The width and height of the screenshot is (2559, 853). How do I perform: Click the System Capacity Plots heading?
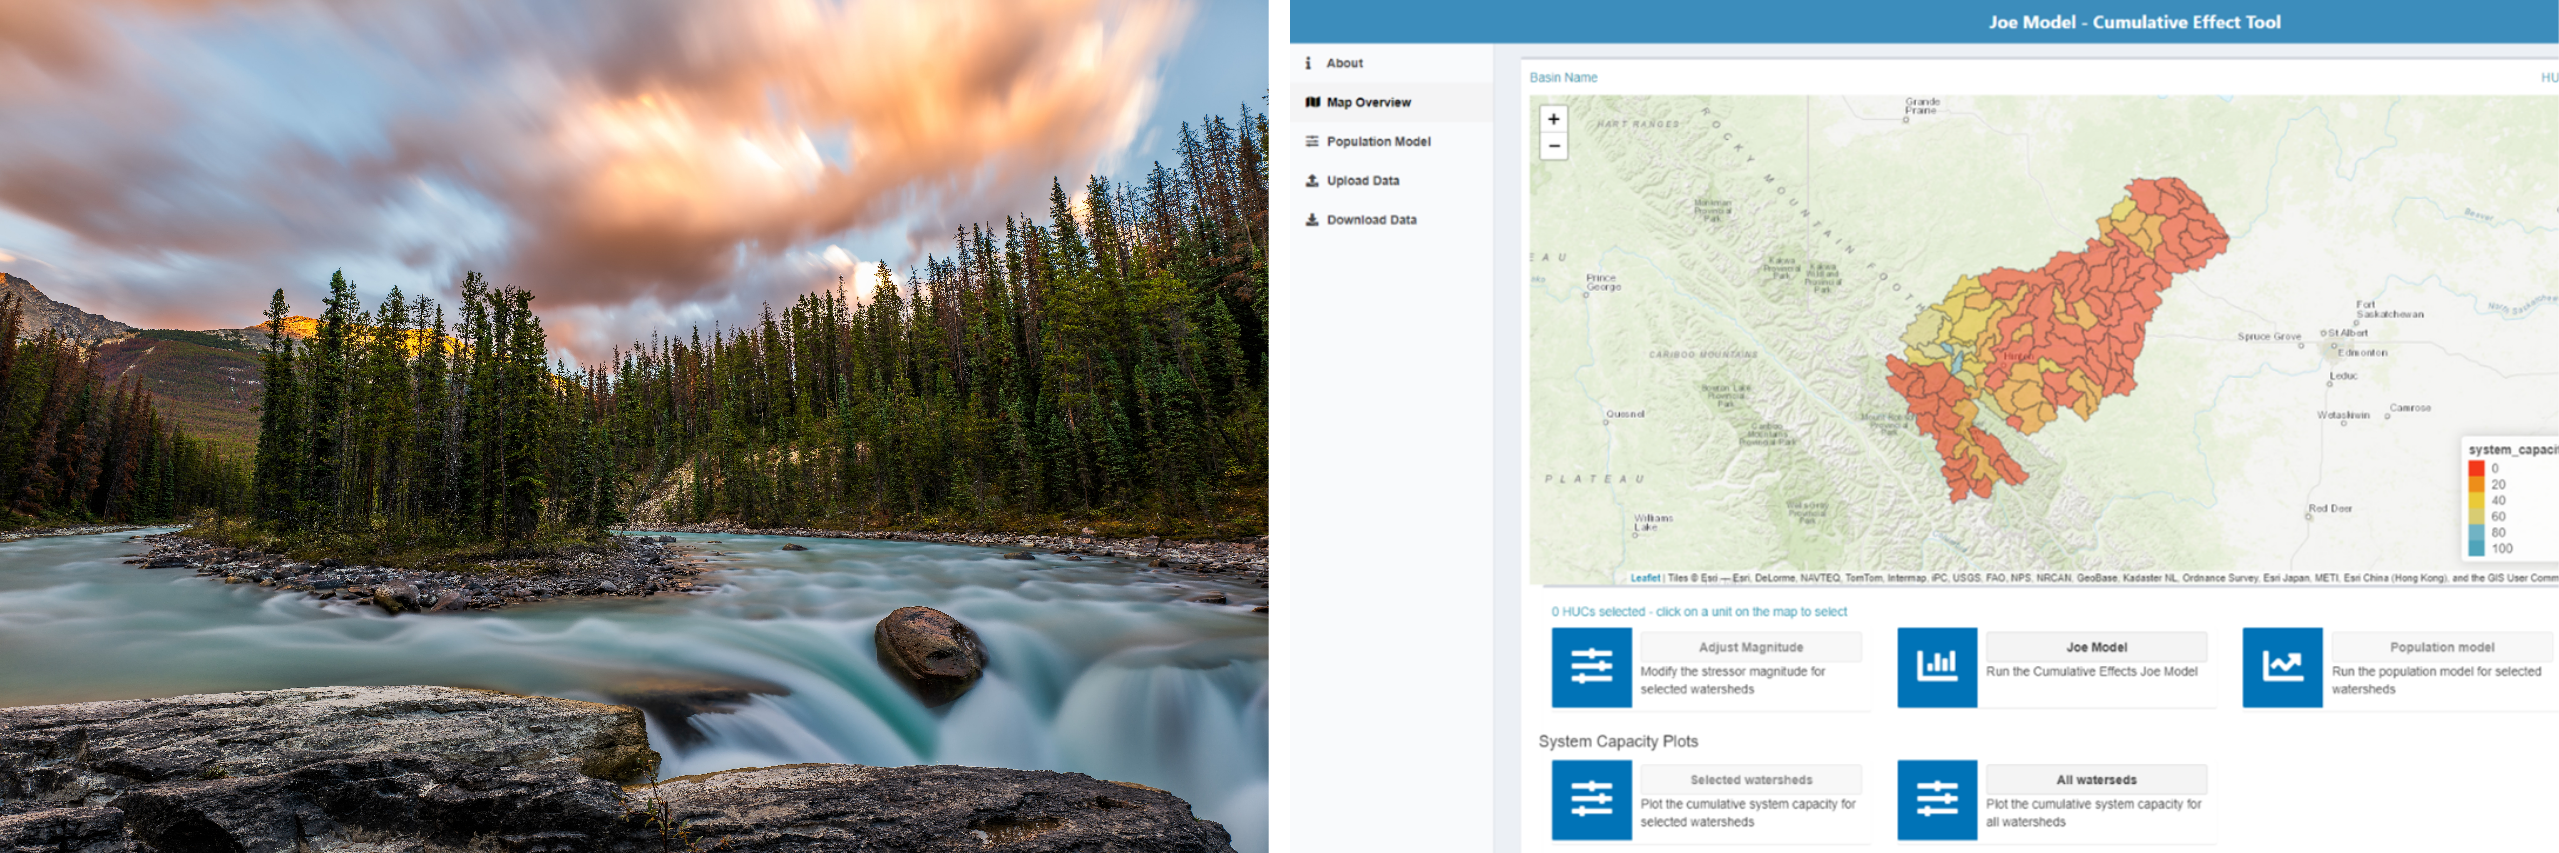1618,741
